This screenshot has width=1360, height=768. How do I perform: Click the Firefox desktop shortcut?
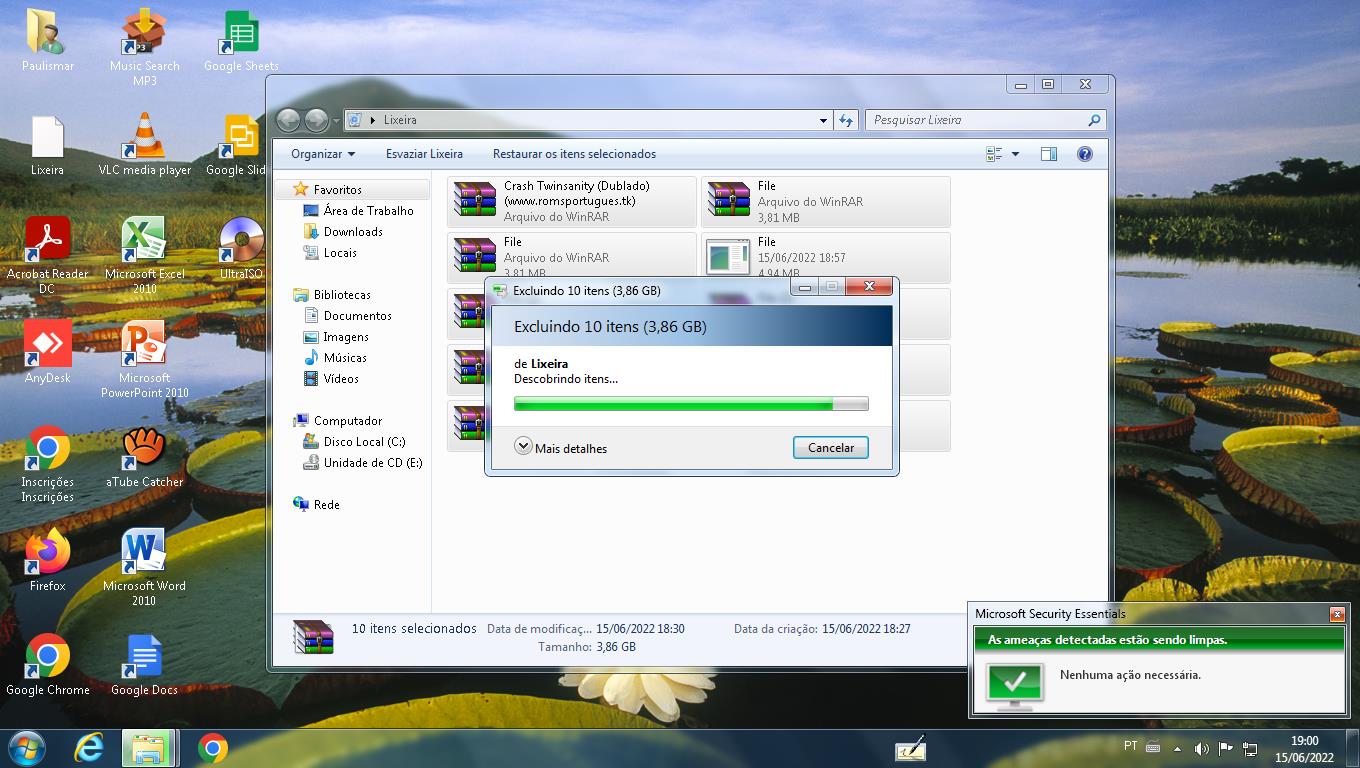click(47, 554)
